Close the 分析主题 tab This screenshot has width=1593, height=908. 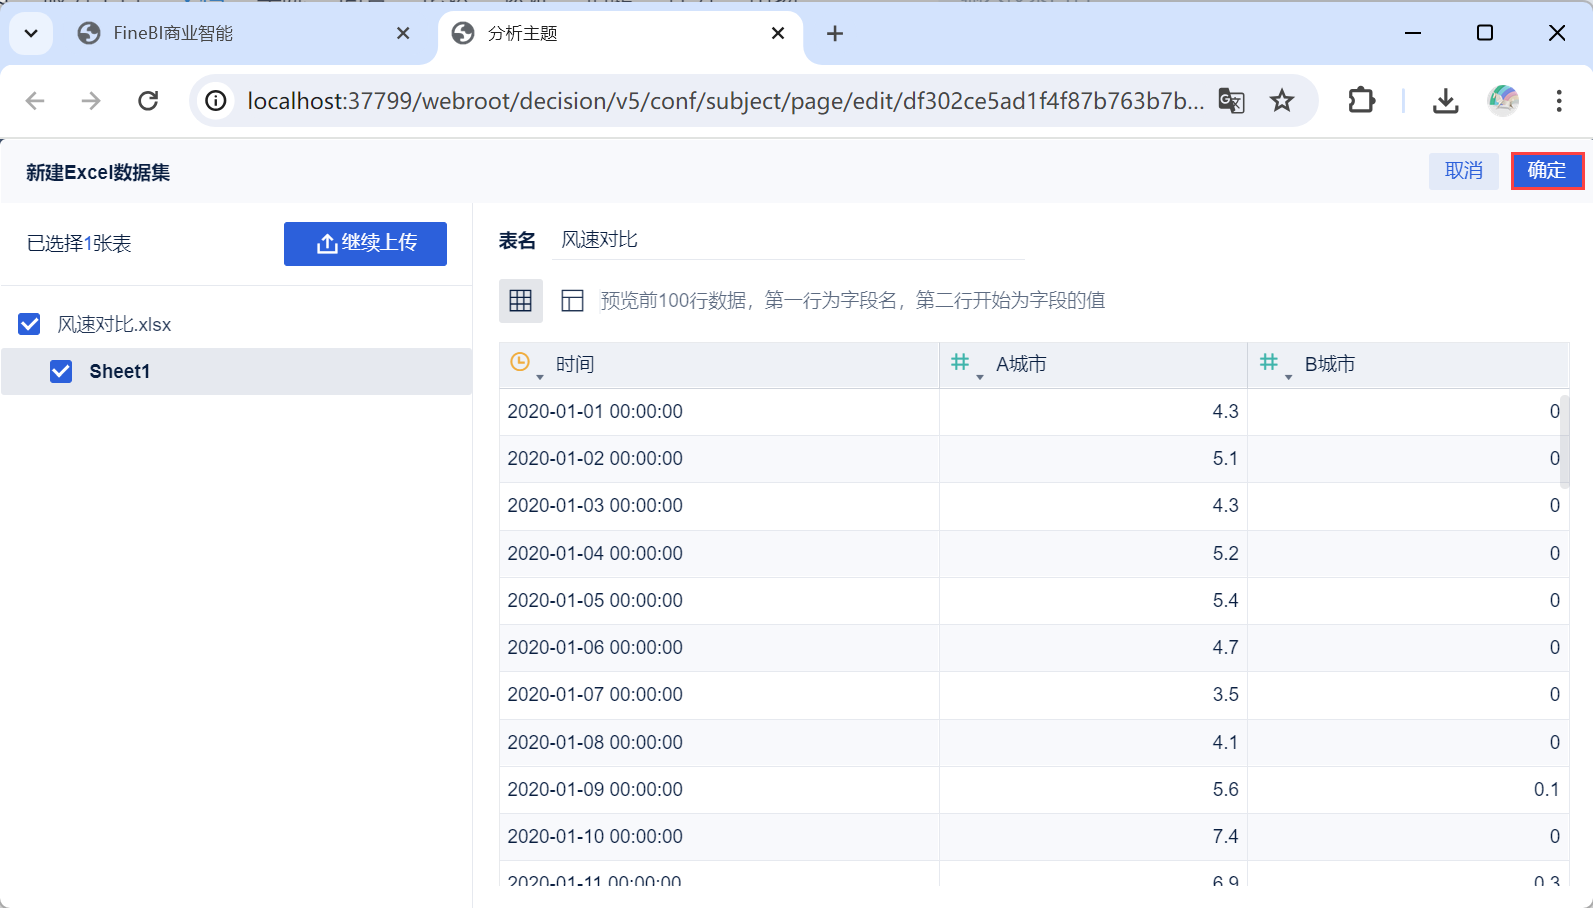pos(778,34)
